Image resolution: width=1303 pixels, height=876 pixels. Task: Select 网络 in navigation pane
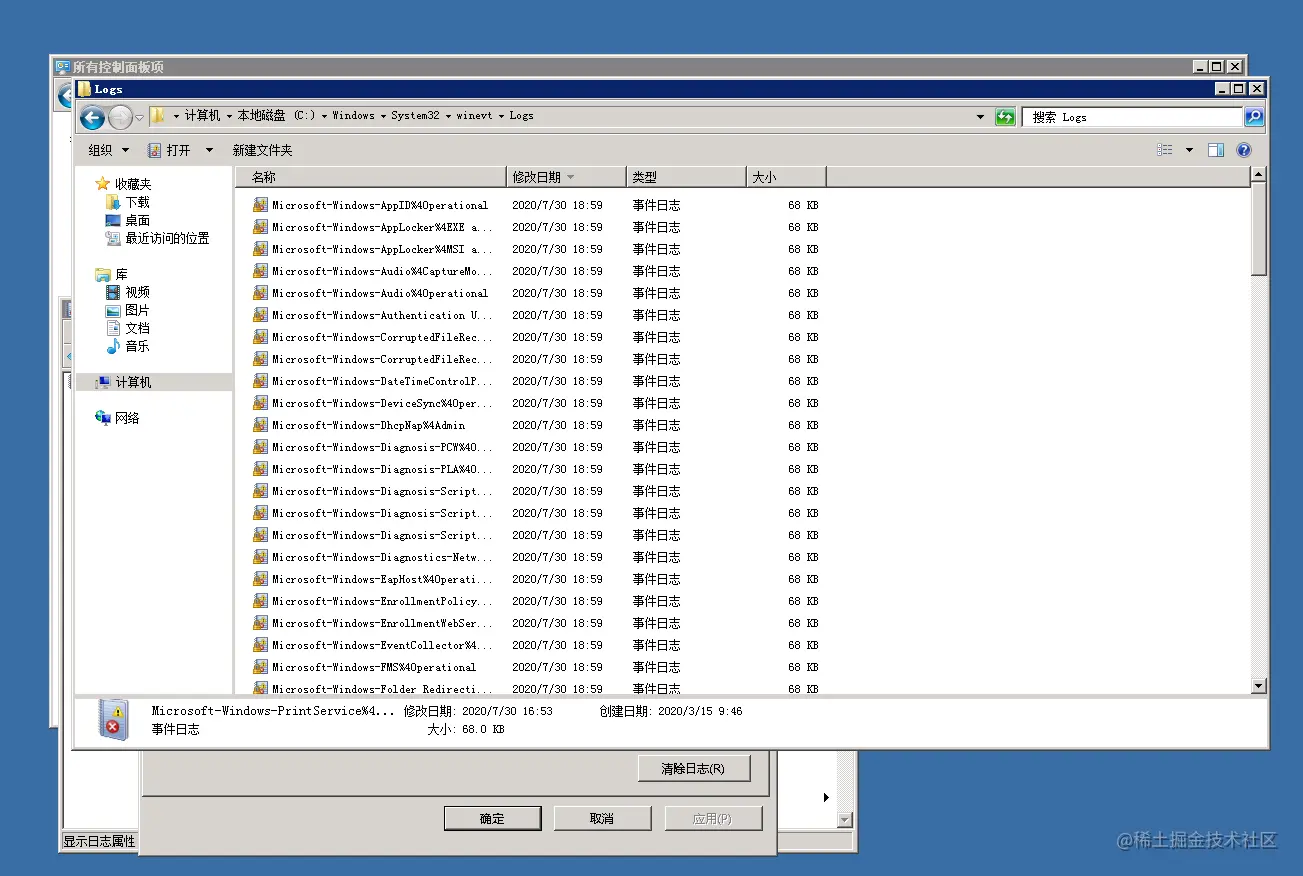point(118,418)
